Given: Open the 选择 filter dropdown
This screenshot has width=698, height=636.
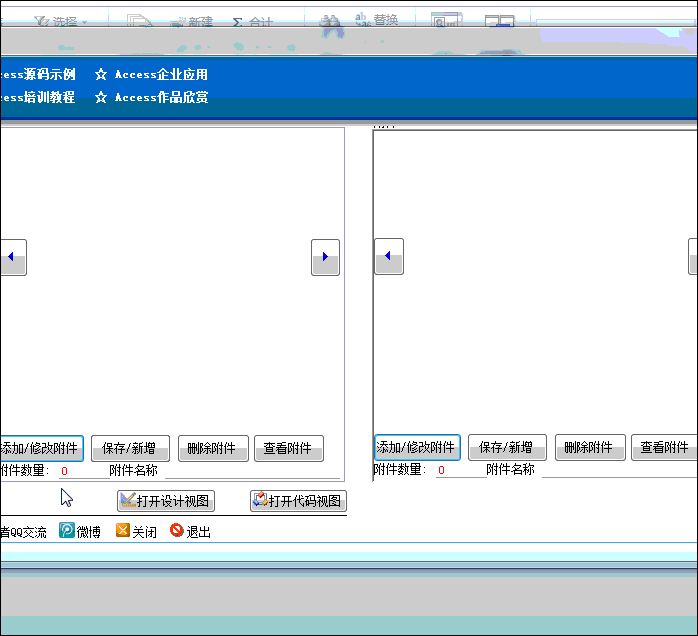Looking at the screenshot, I should coord(61,21).
